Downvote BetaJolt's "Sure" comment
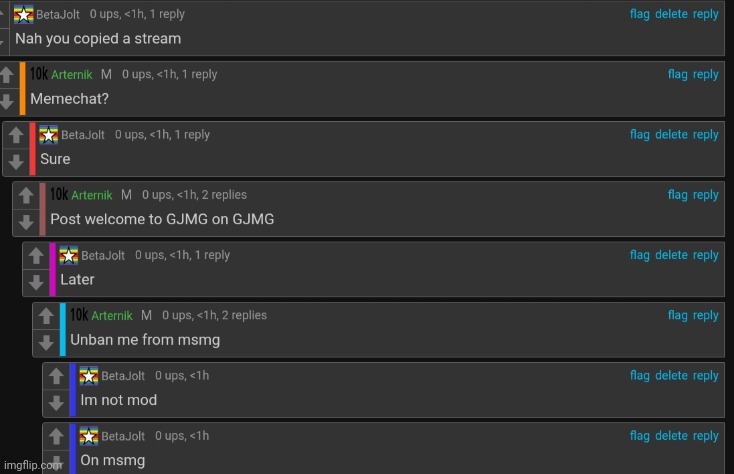This screenshot has height=474, width=734. [16, 161]
